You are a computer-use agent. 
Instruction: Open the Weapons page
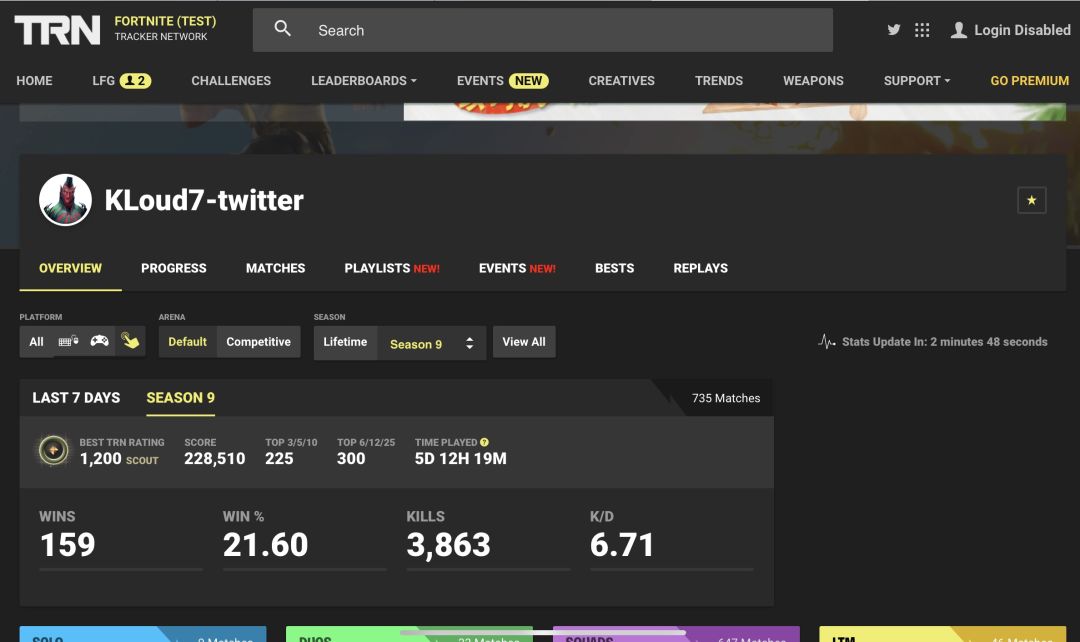[813, 81]
